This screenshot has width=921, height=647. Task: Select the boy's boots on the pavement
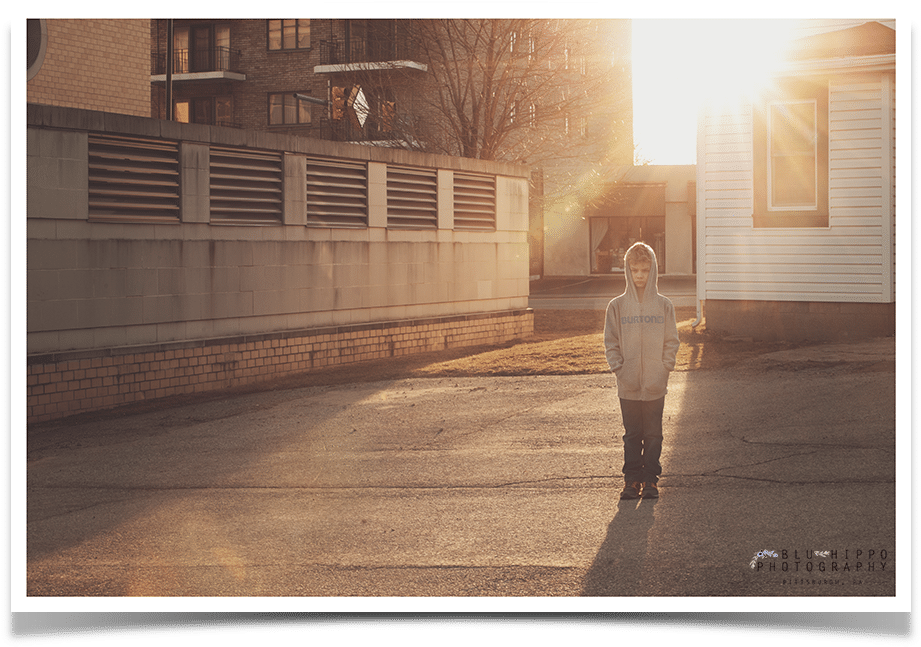pyautogui.click(x=640, y=487)
